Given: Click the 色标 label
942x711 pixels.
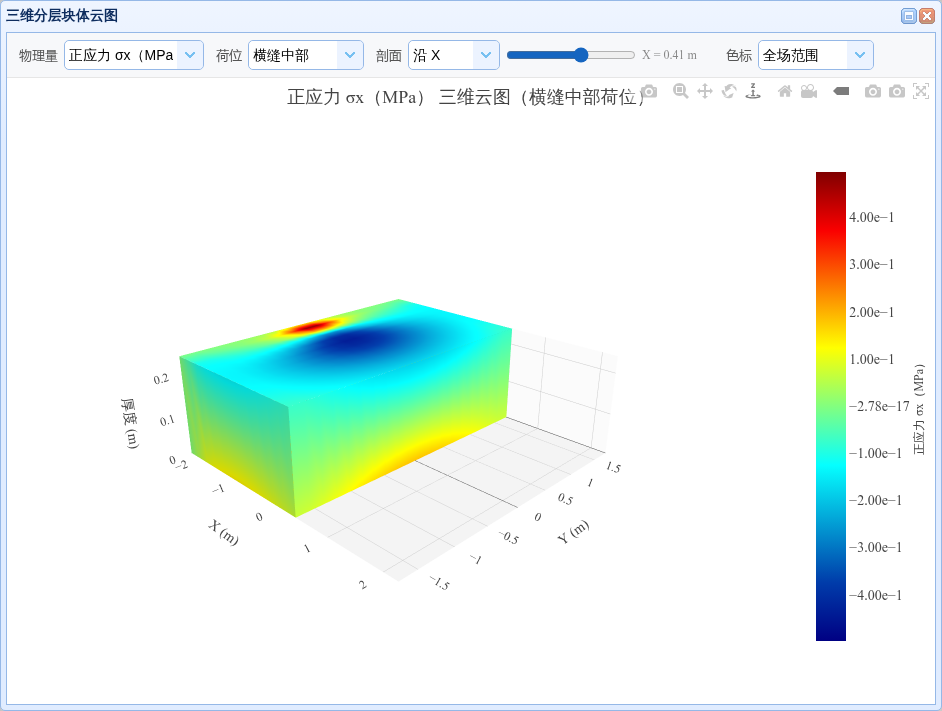Looking at the screenshot, I should coord(739,56).
